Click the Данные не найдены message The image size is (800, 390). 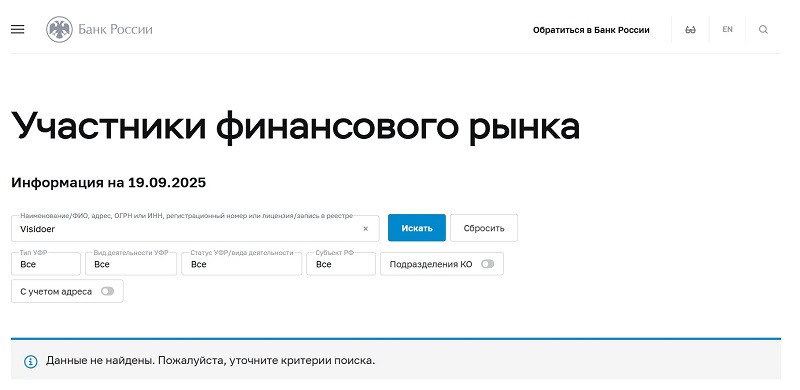click(210, 361)
